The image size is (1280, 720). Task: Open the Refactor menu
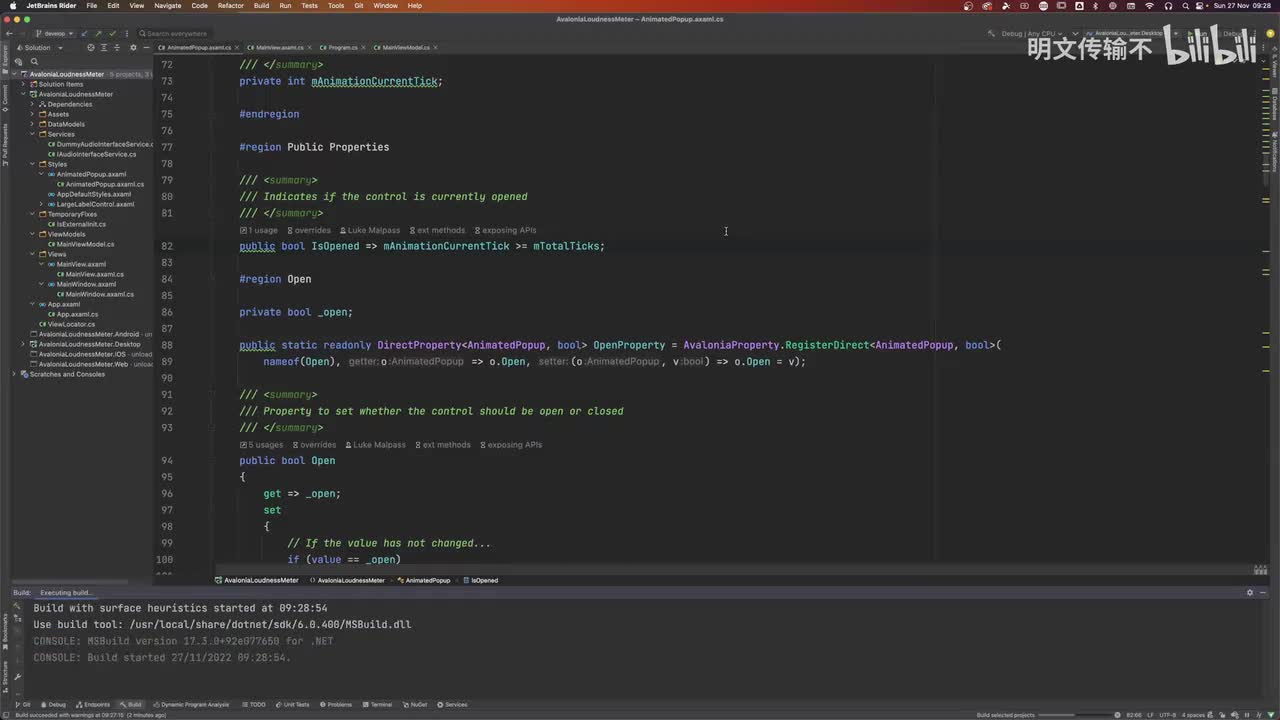(230, 6)
